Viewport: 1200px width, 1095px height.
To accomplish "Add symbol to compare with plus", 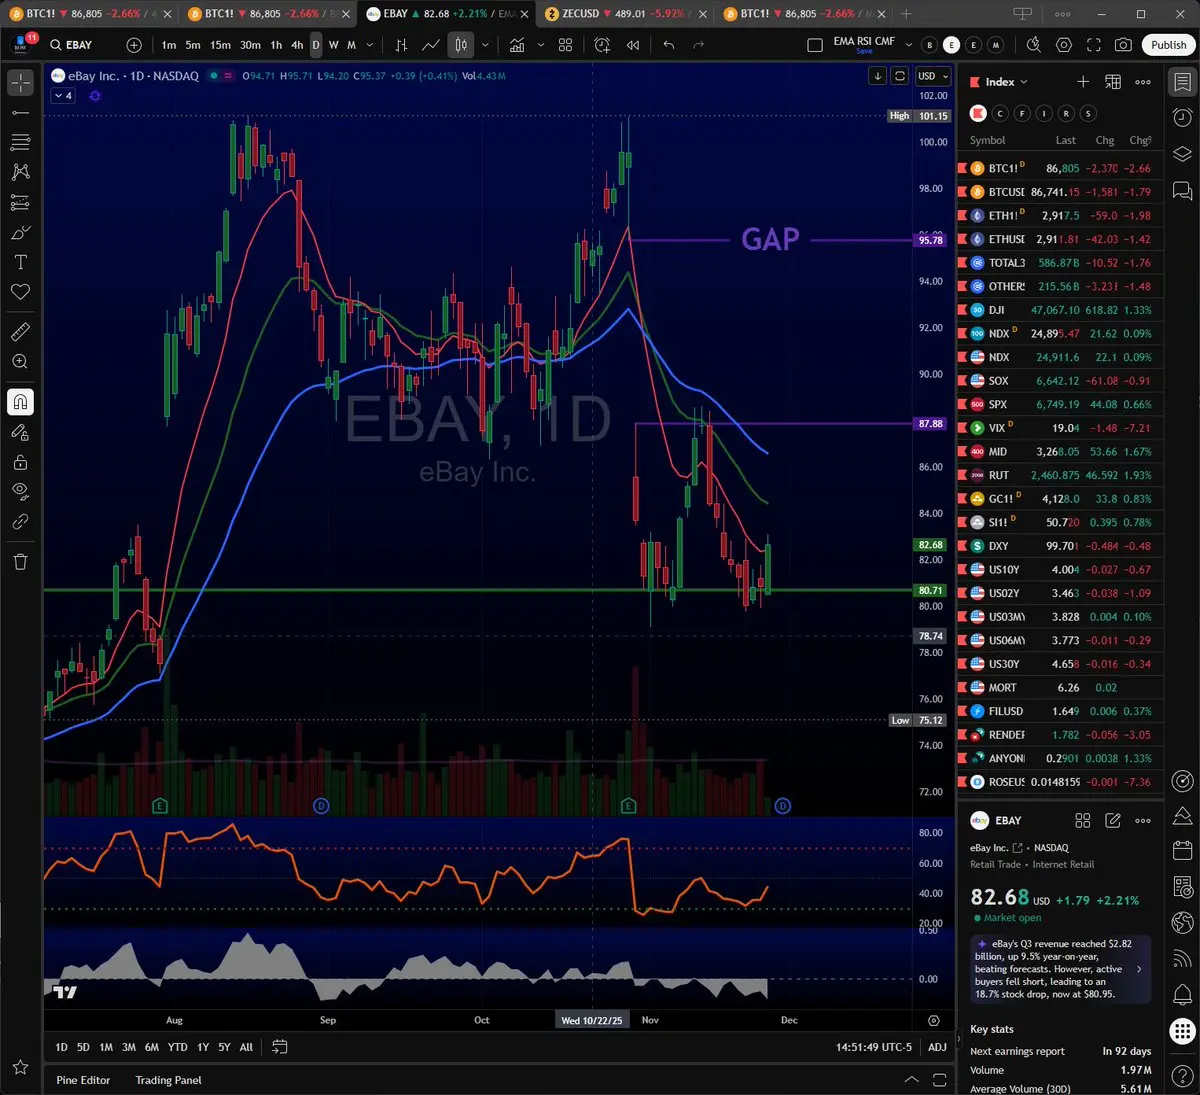I will tap(134, 45).
